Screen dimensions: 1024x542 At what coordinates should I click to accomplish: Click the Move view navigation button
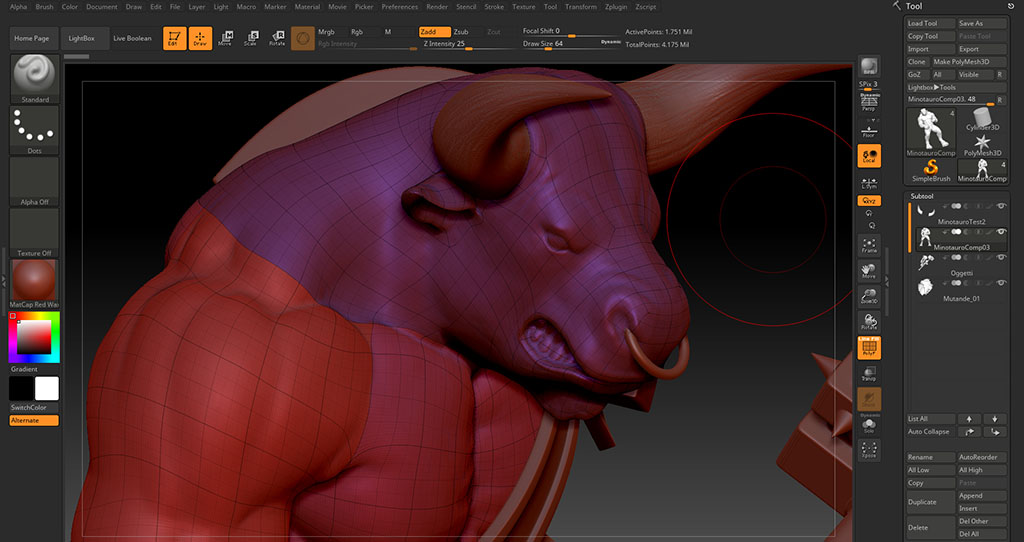[869, 271]
